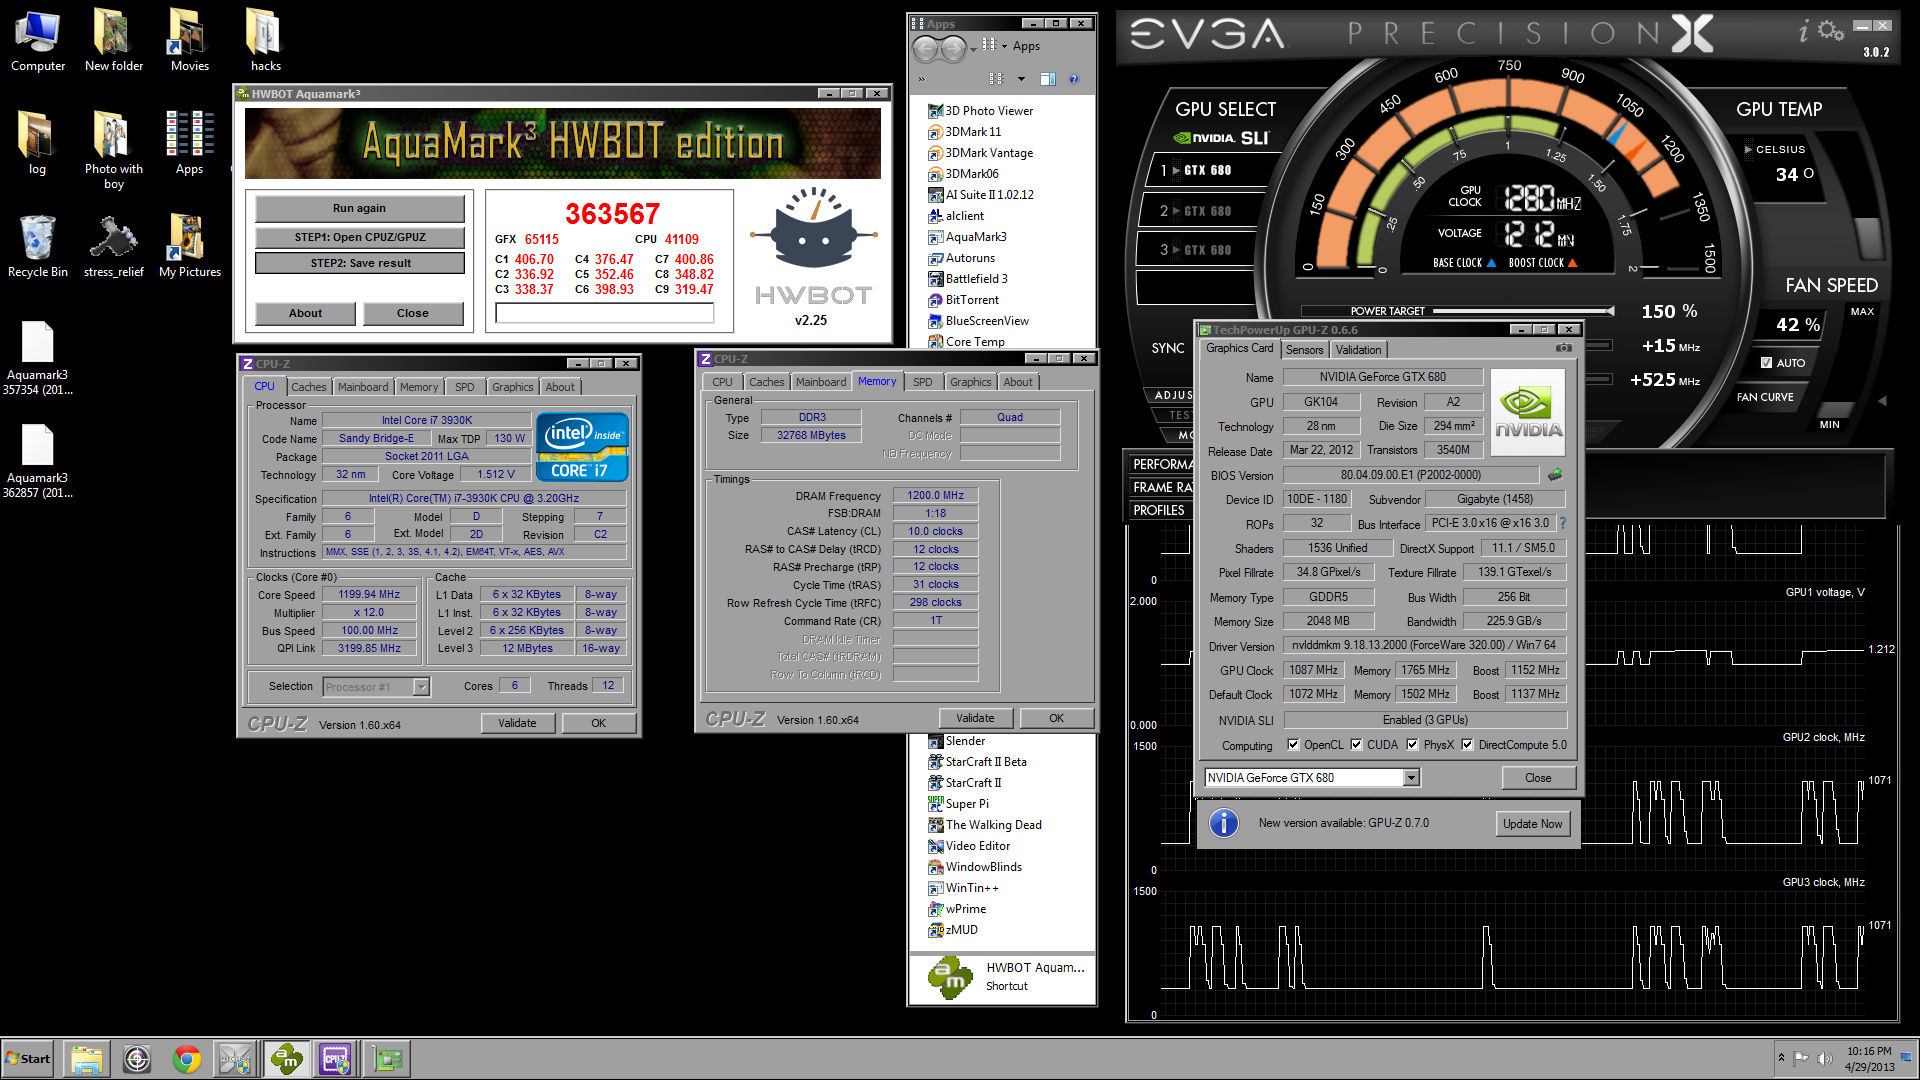Open the Movies folder on desktop
Screen dimensions: 1920x1080
click(x=189, y=41)
